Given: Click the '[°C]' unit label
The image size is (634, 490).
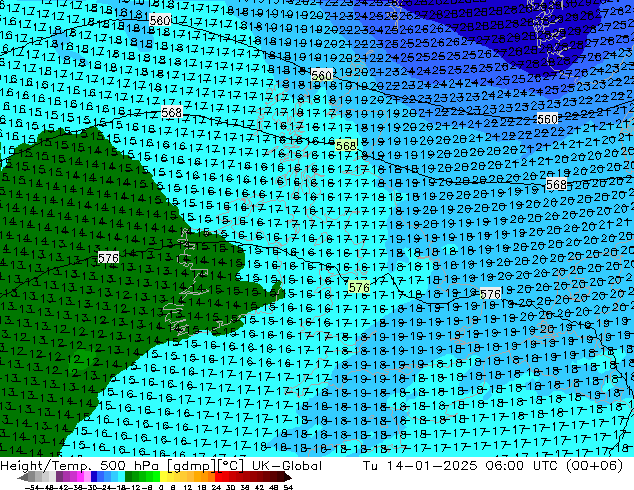Looking at the screenshot, I should click(x=230, y=466).
